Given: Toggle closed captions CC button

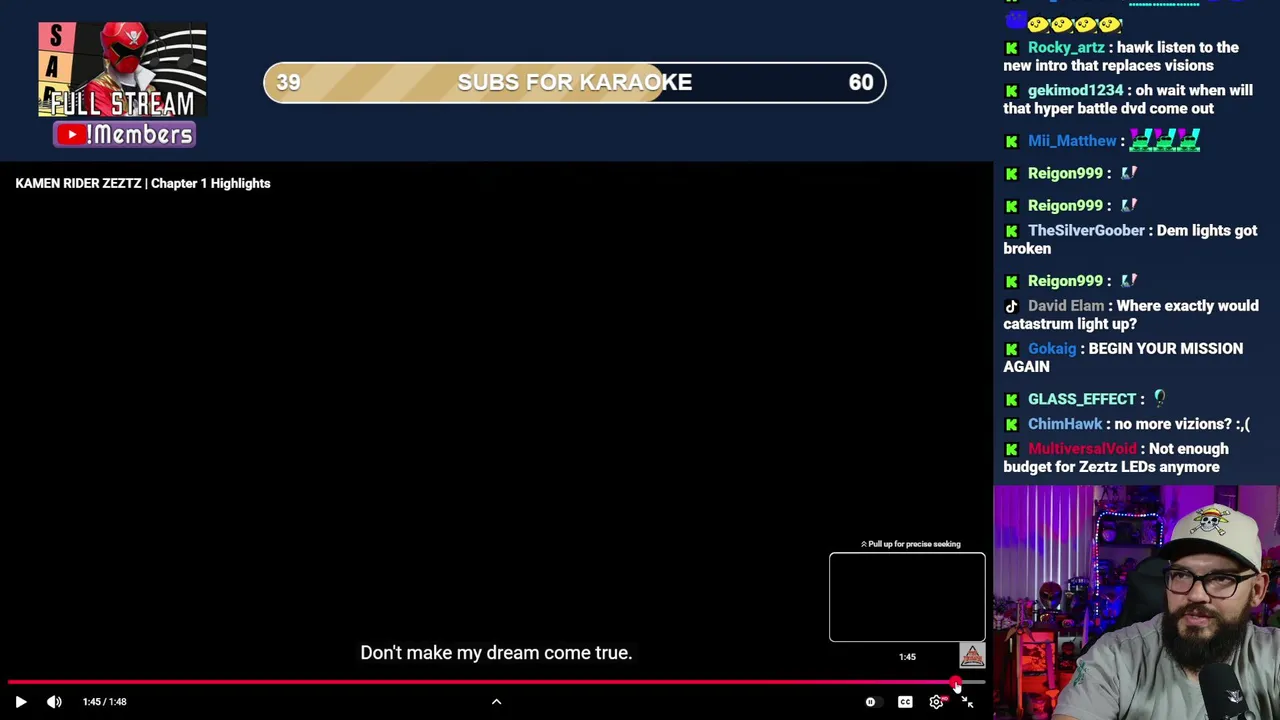Looking at the screenshot, I should (x=905, y=702).
